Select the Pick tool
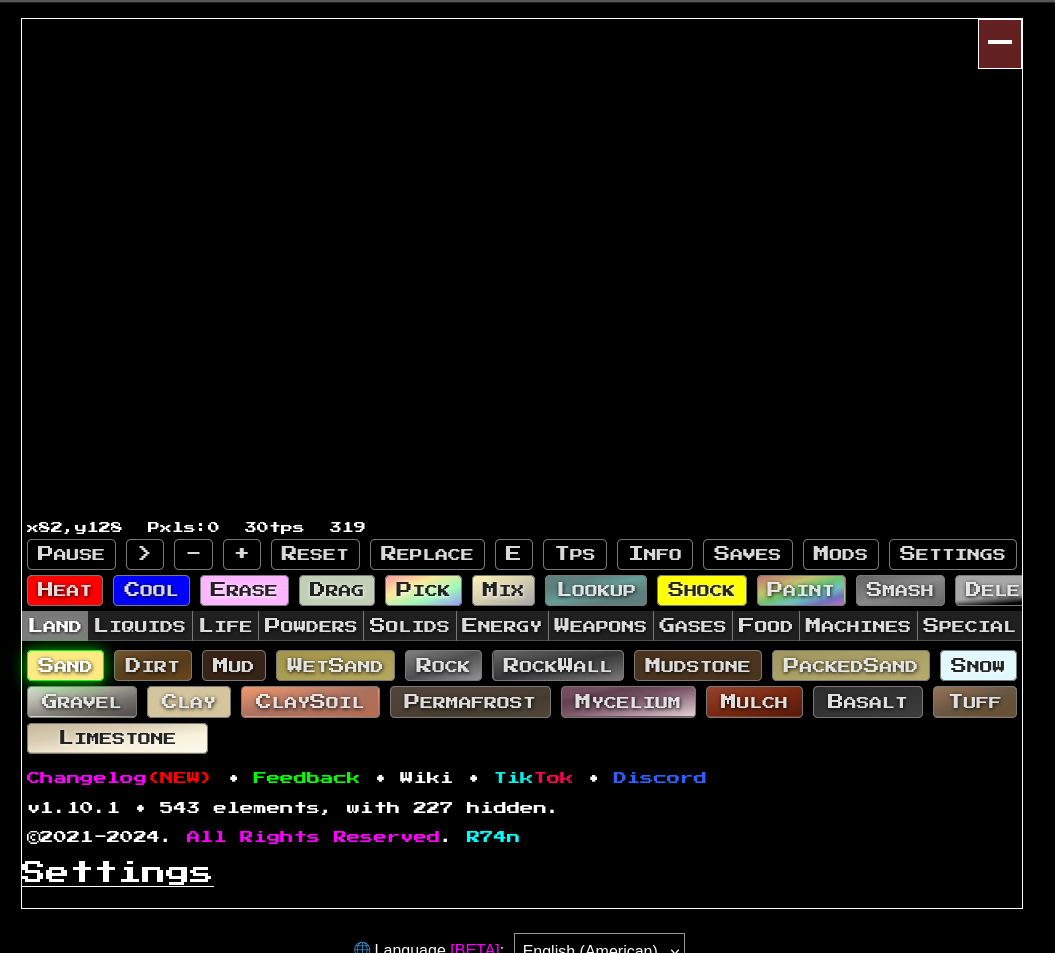Screen dimensions: 1055x953 423,590
